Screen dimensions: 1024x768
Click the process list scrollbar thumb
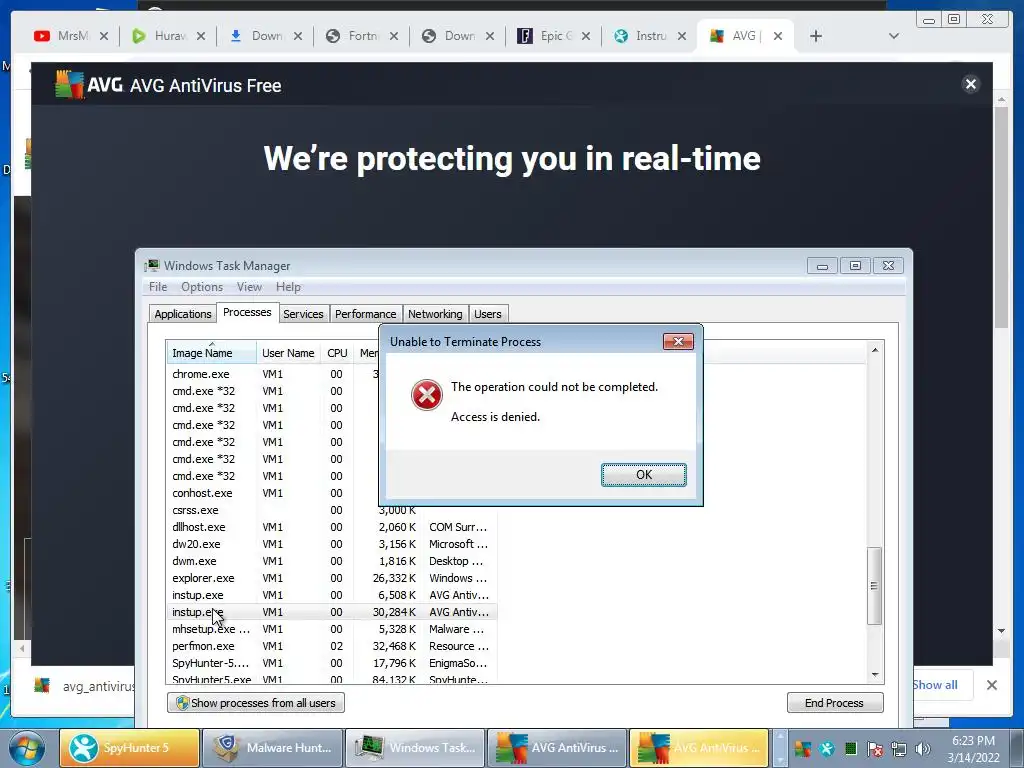click(874, 586)
